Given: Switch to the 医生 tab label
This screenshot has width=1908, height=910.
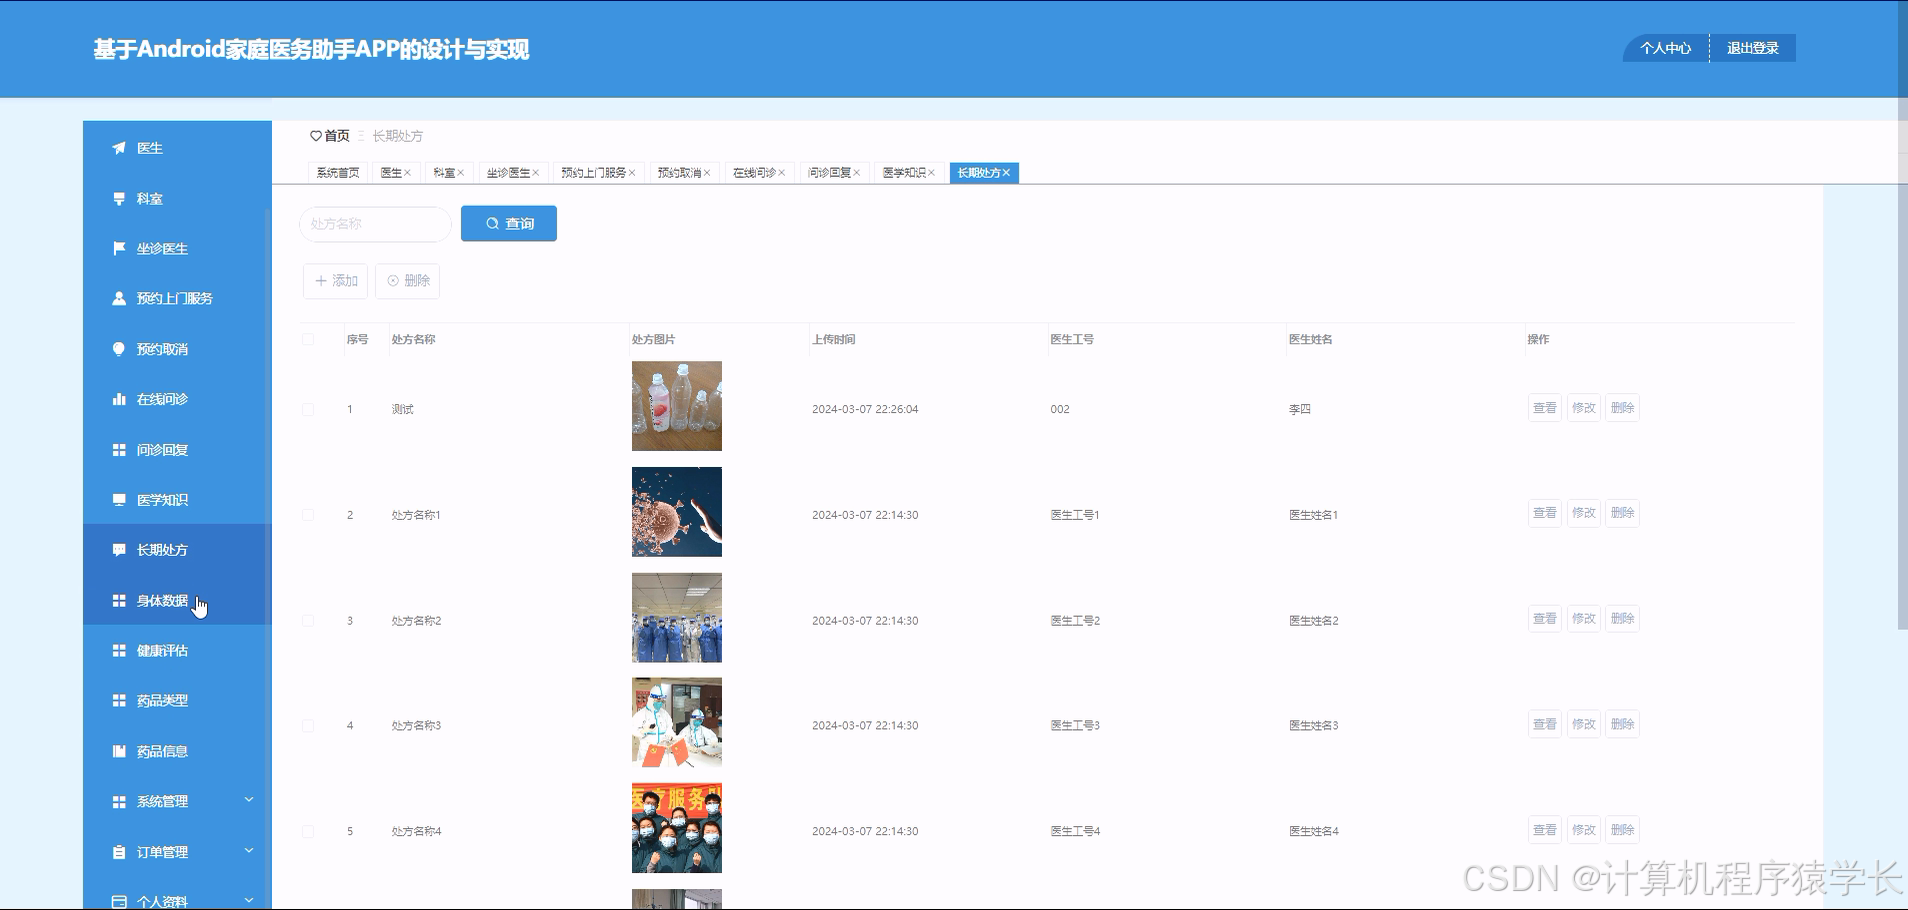Looking at the screenshot, I should pos(391,173).
